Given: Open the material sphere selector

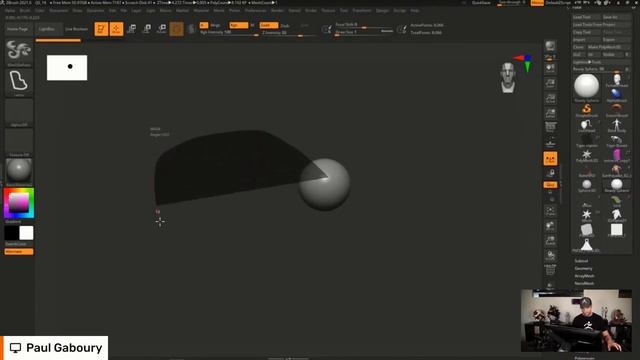Looking at the screenshot, I should pos(19,171).
